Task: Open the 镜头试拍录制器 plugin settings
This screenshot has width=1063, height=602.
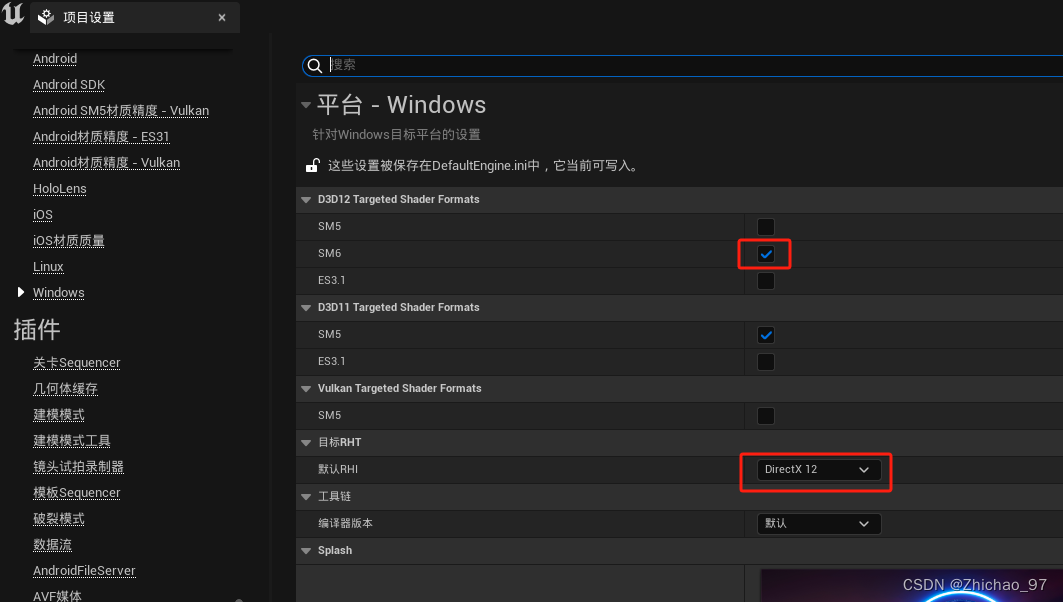Action: (x=79, y=466)
